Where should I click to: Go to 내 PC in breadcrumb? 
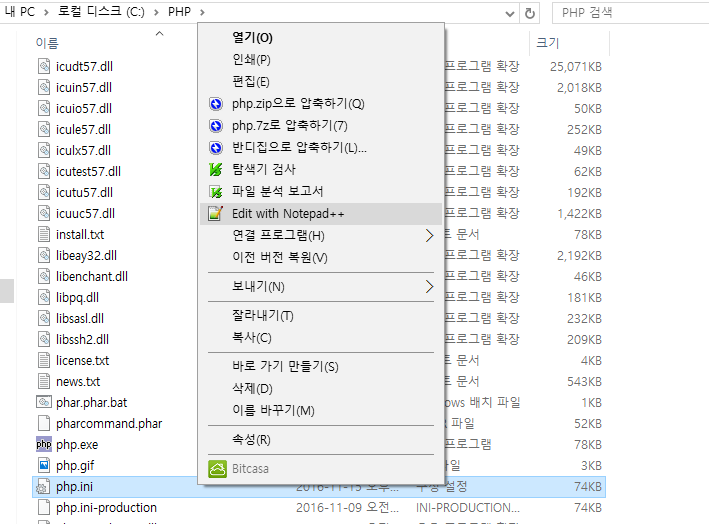click(19, 12)
